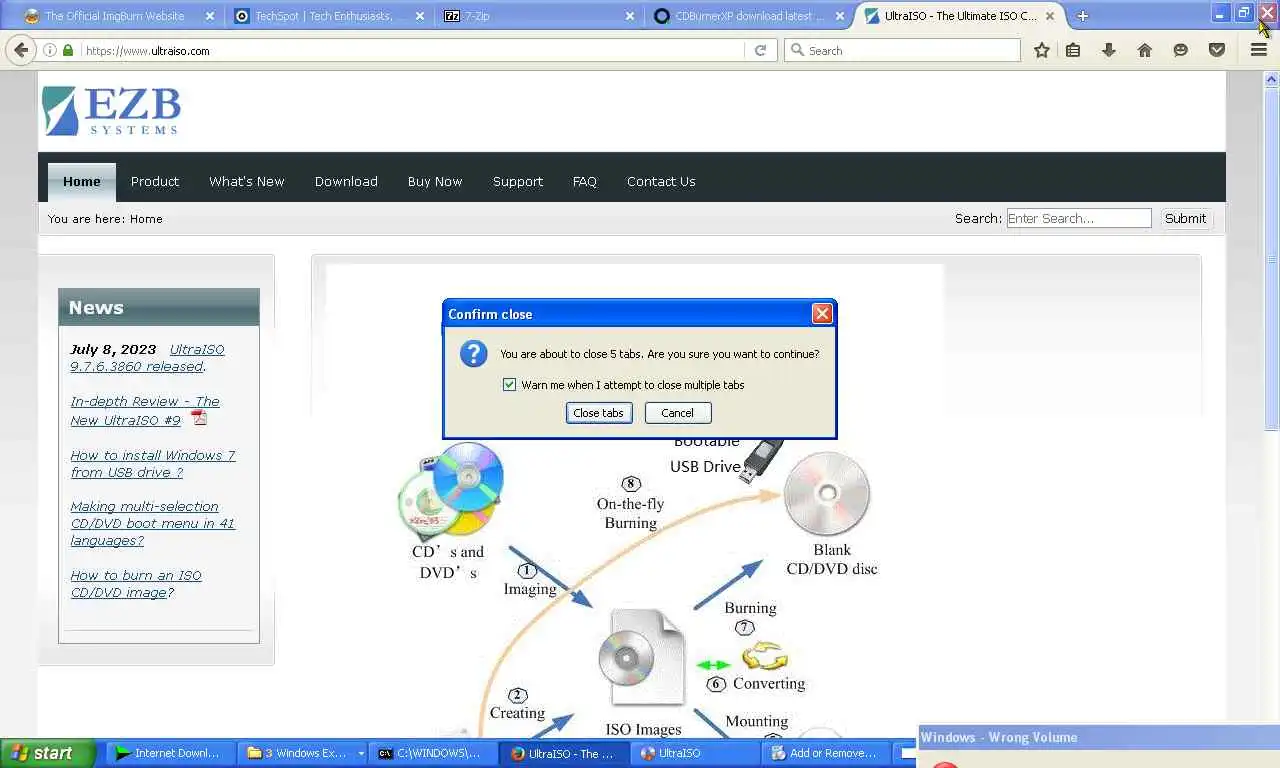Image resolution: width=1280 pixels, height=768 pixels.
Task: Open the Support navigation item
Action: 518,181
